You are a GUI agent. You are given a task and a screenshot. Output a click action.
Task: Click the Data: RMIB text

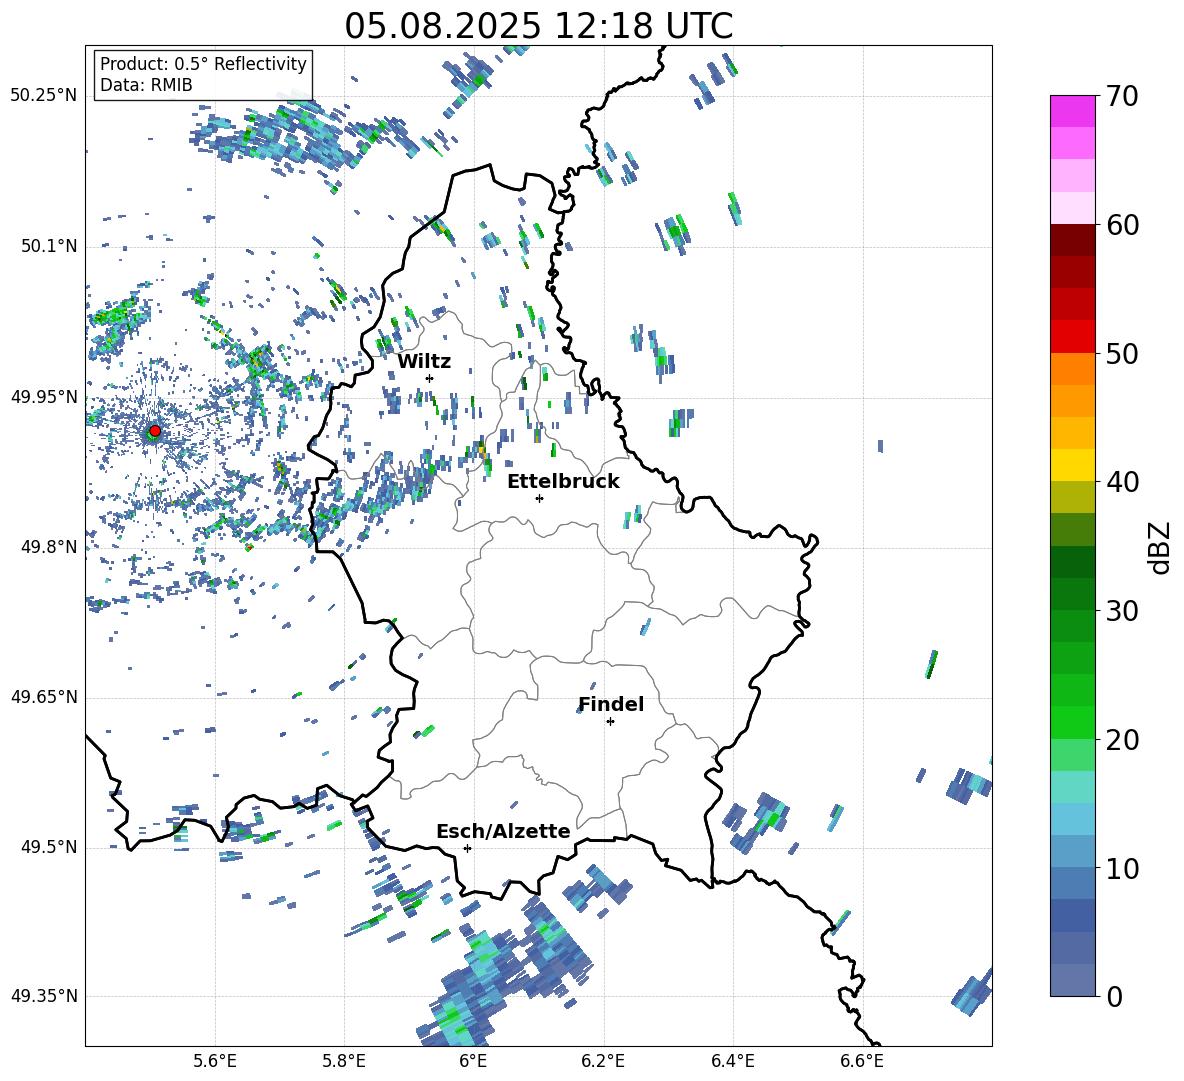146,85
